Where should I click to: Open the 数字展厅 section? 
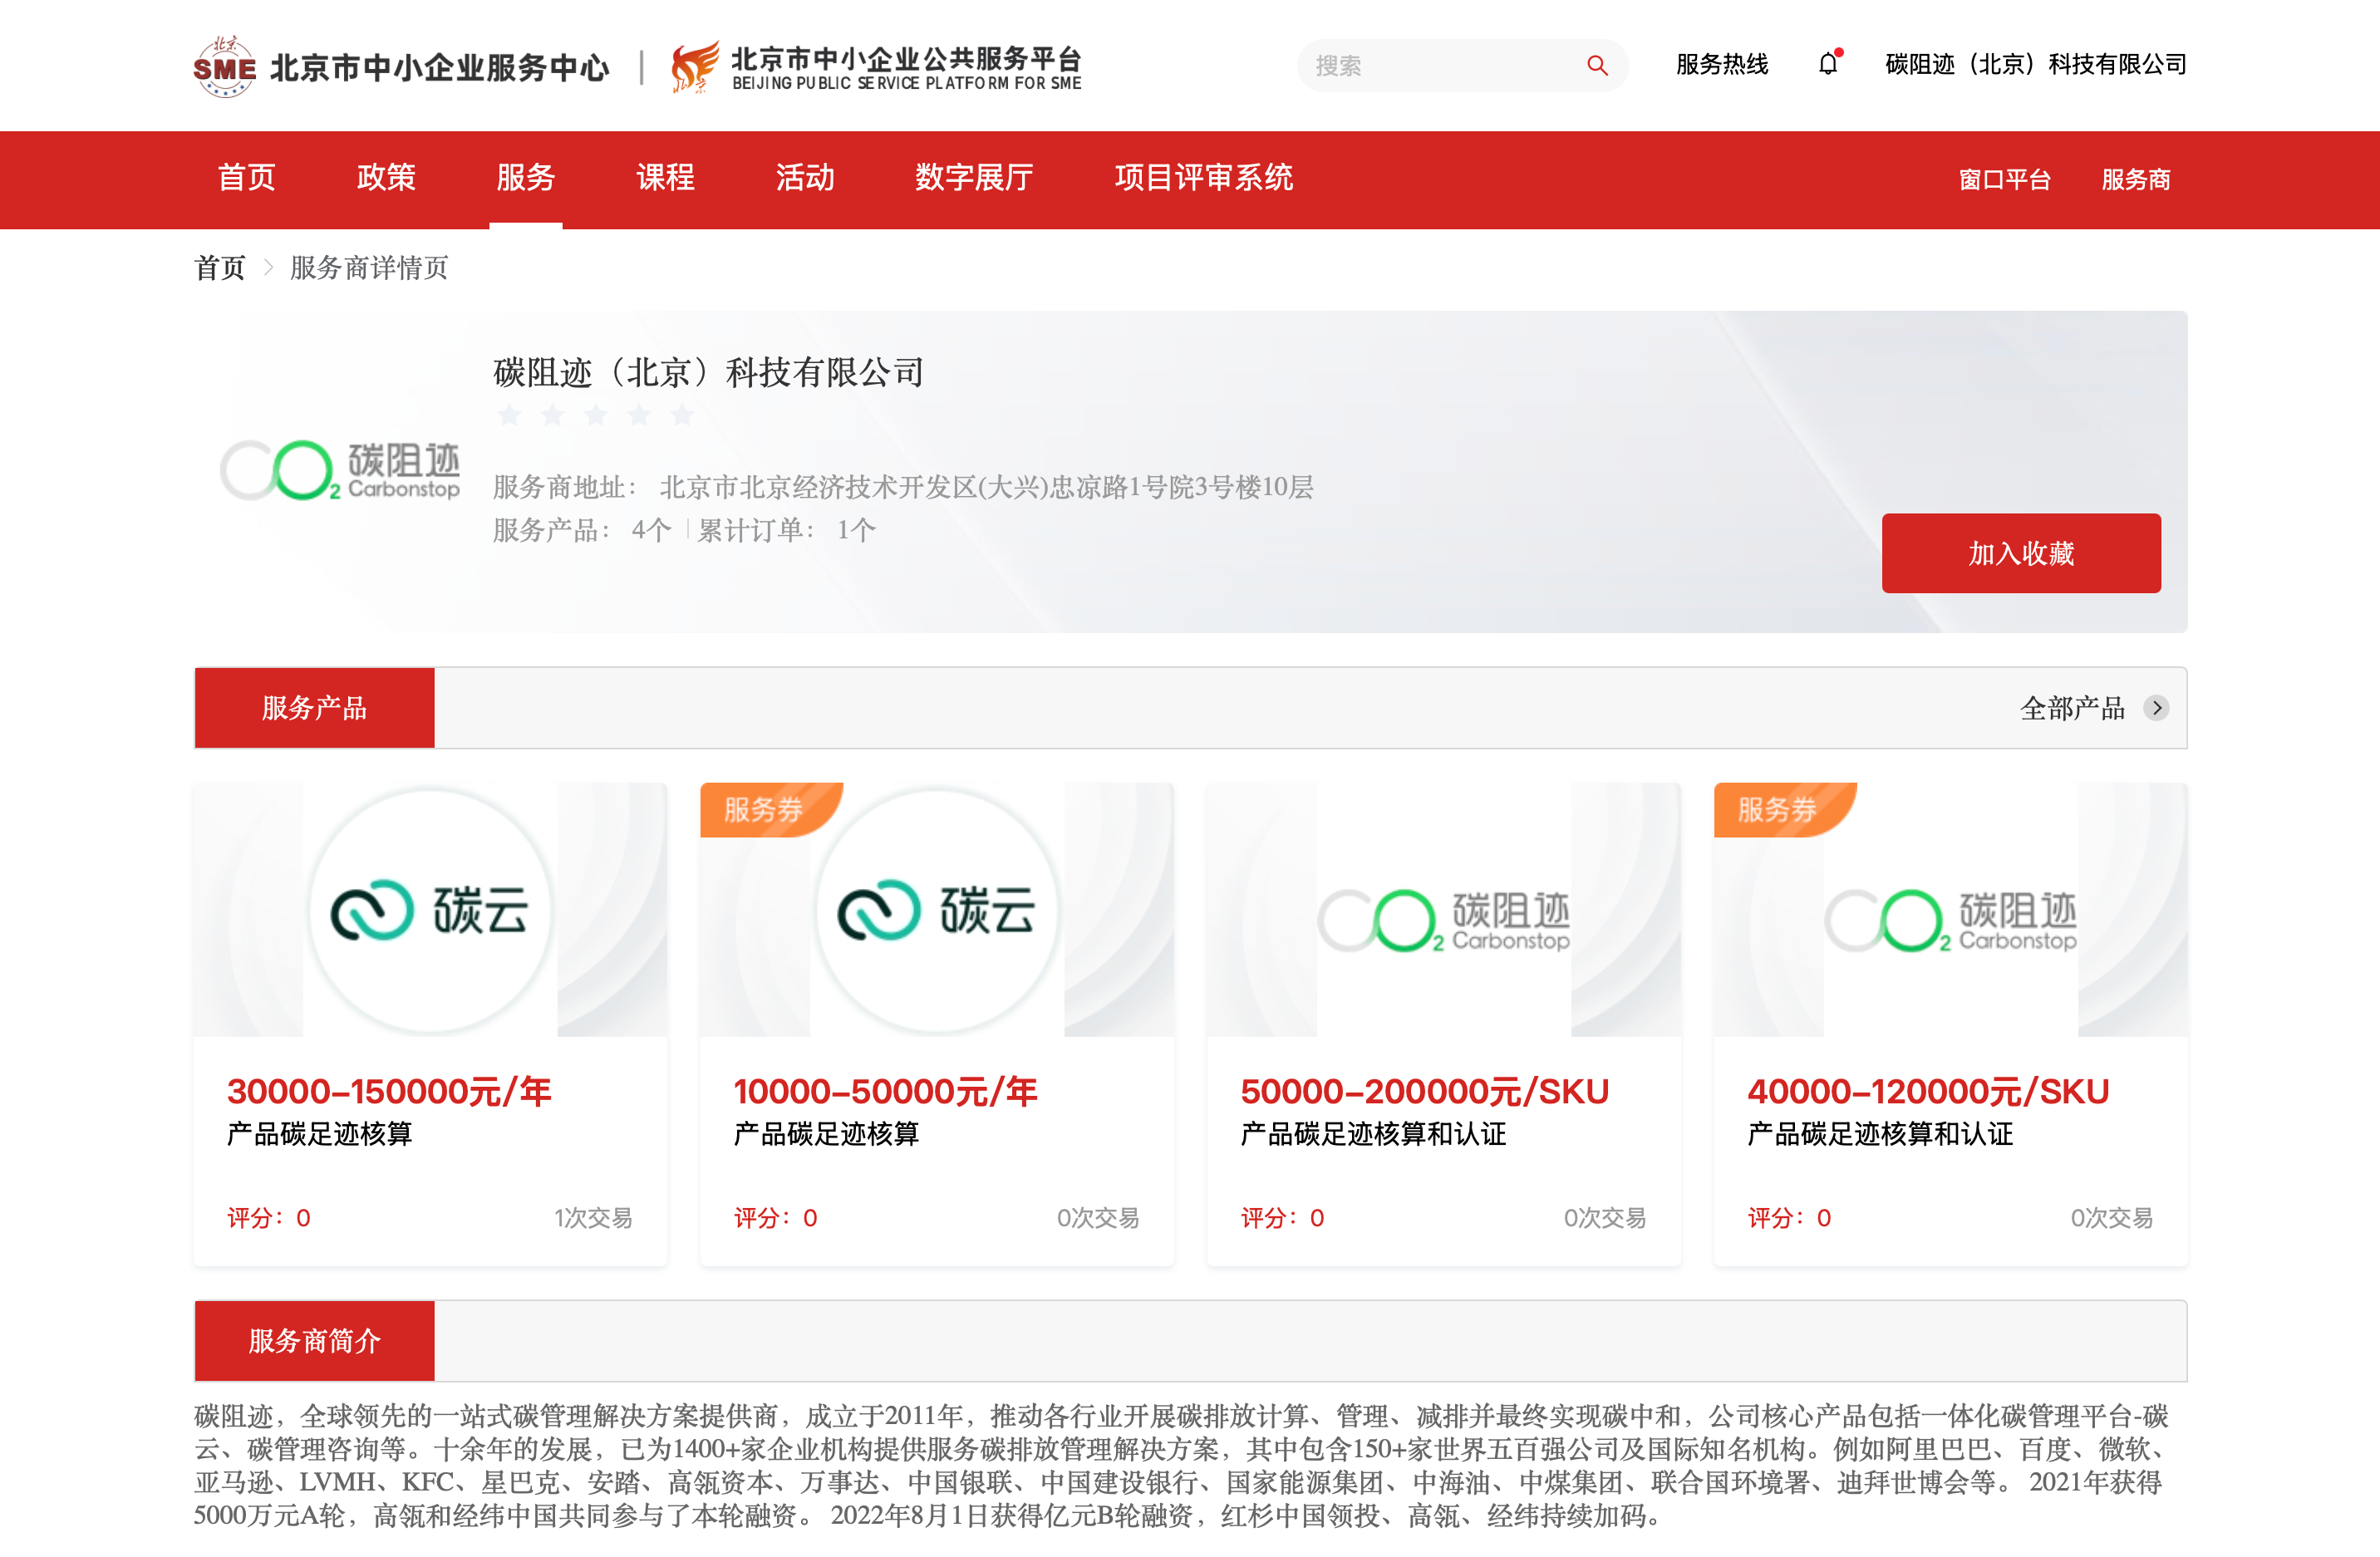[x=974, y=178]
